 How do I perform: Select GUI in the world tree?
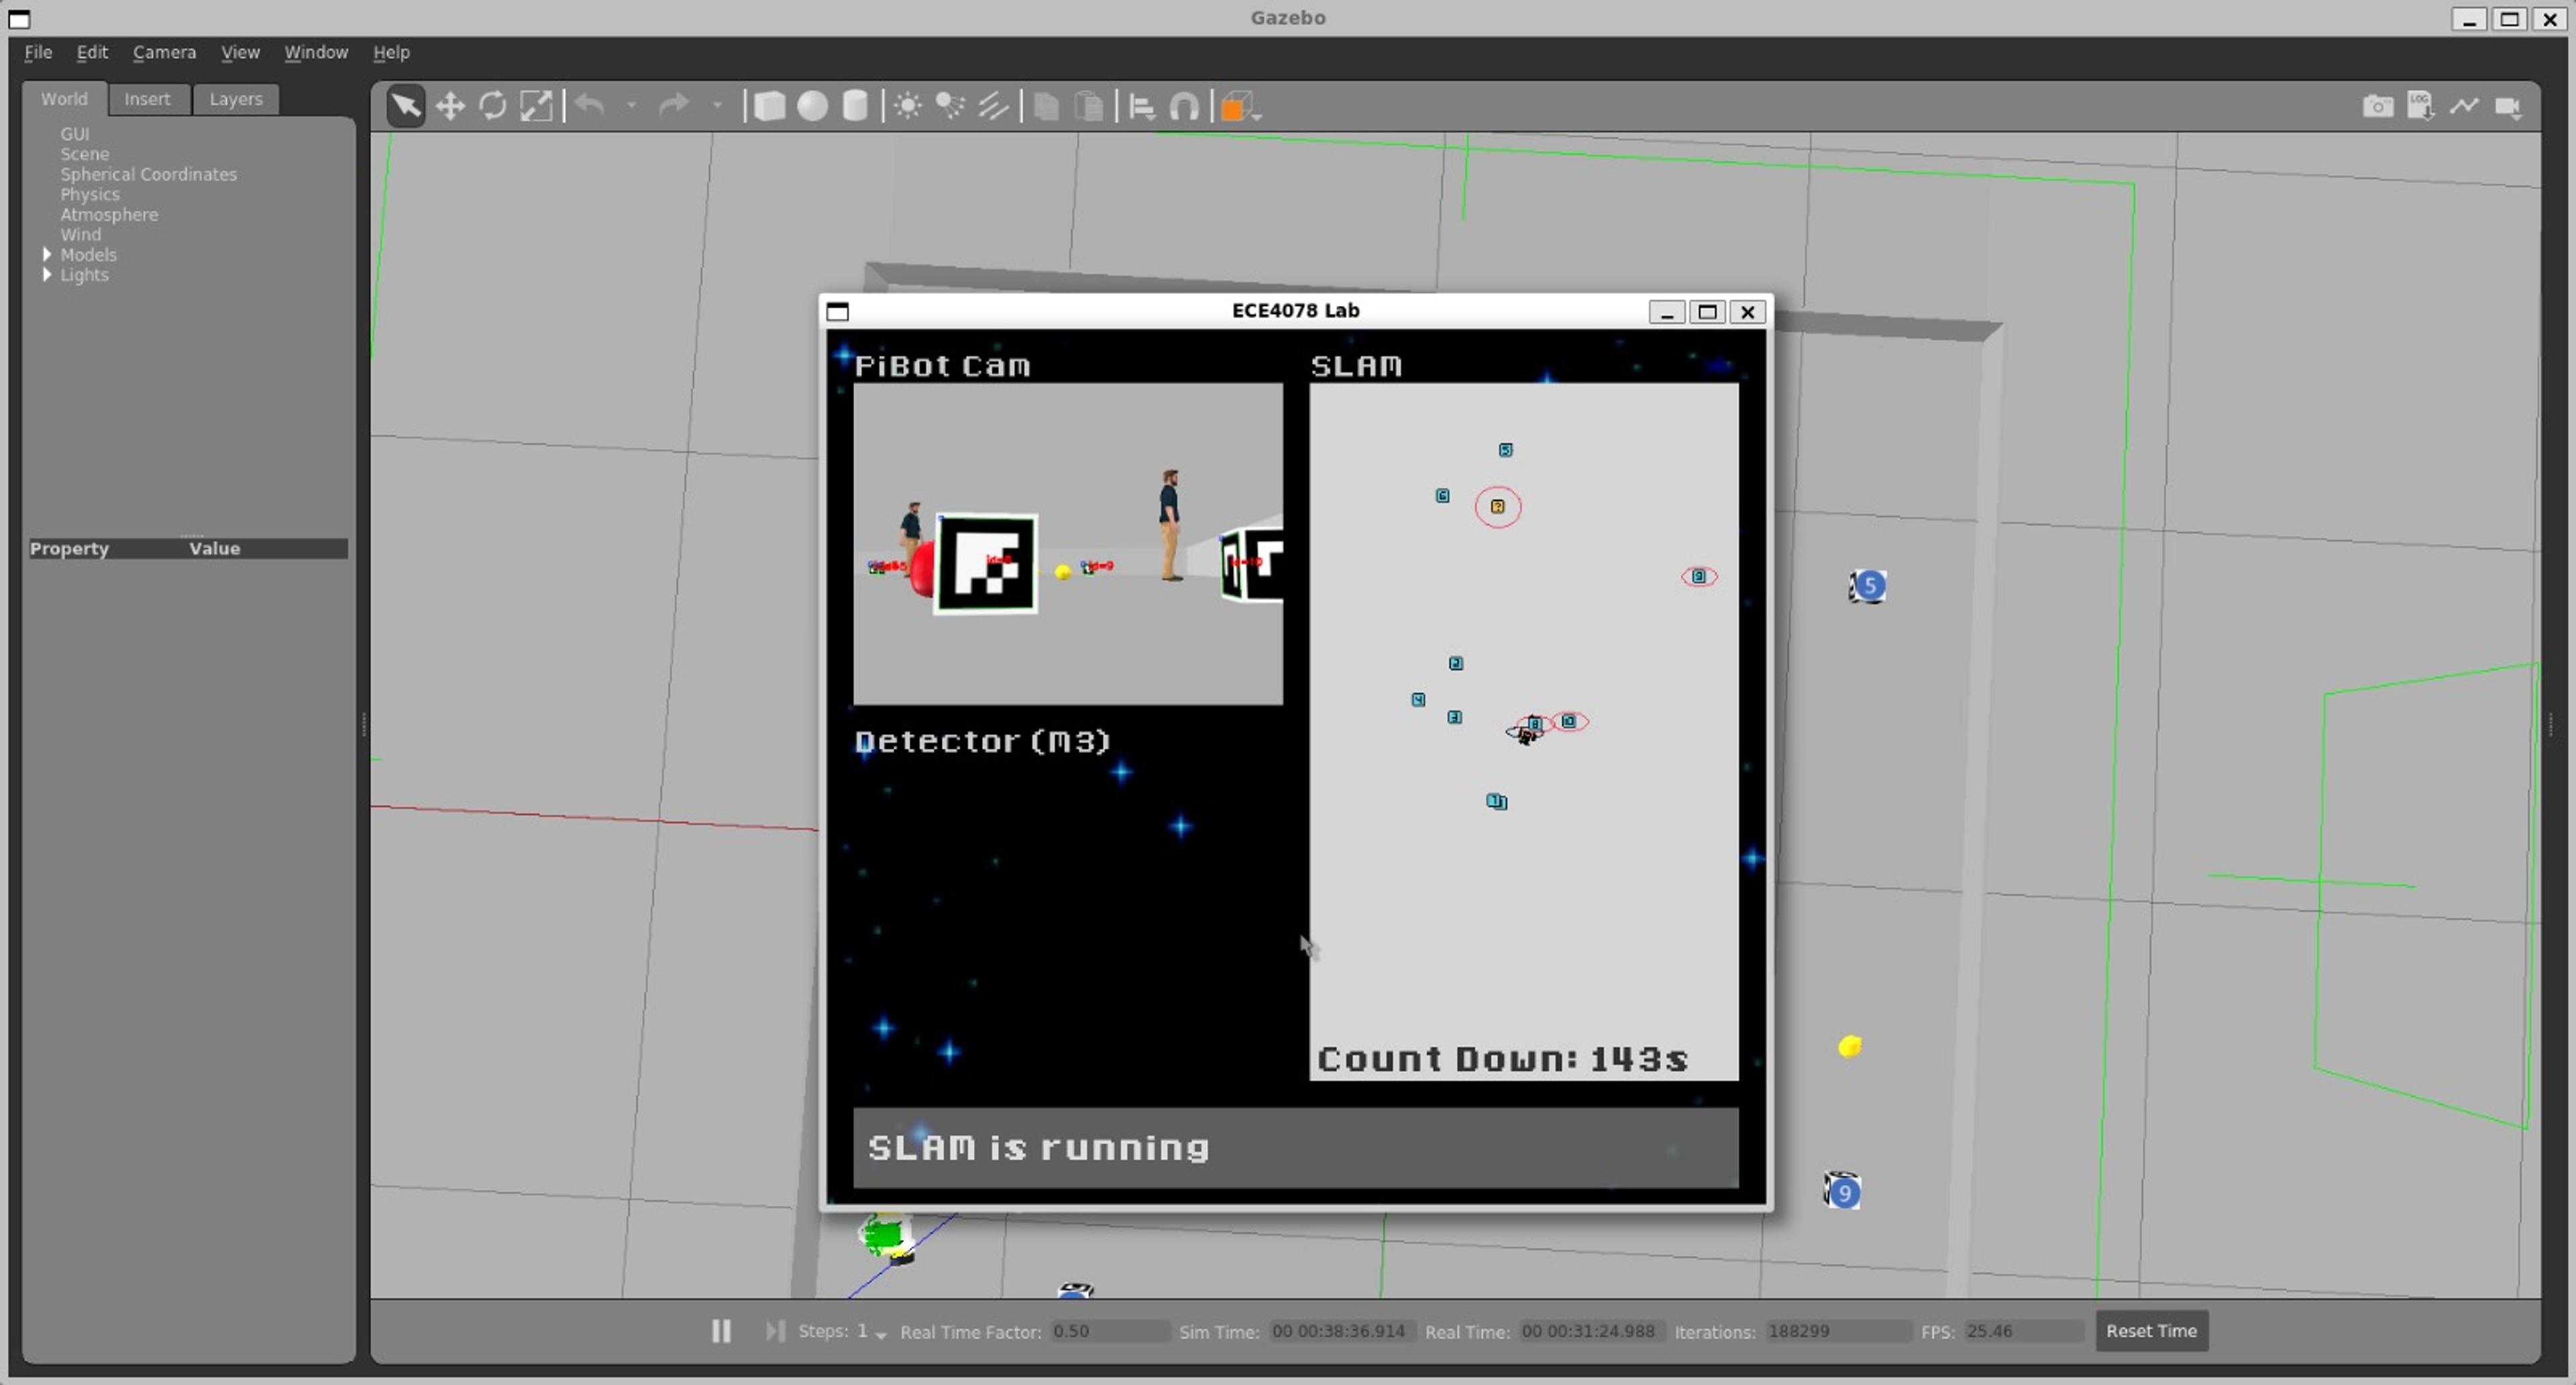tap(74, 134)
